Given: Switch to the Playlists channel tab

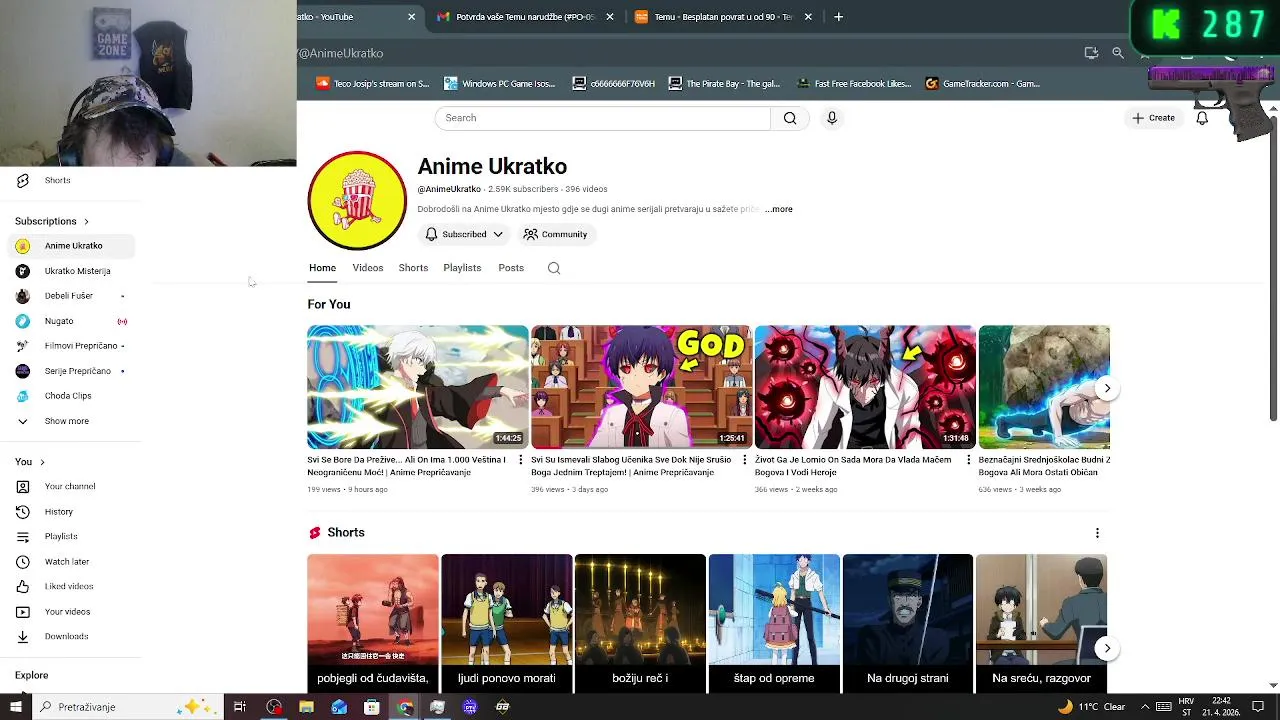Looking at the screenshot, I should (x=462, y=268).
